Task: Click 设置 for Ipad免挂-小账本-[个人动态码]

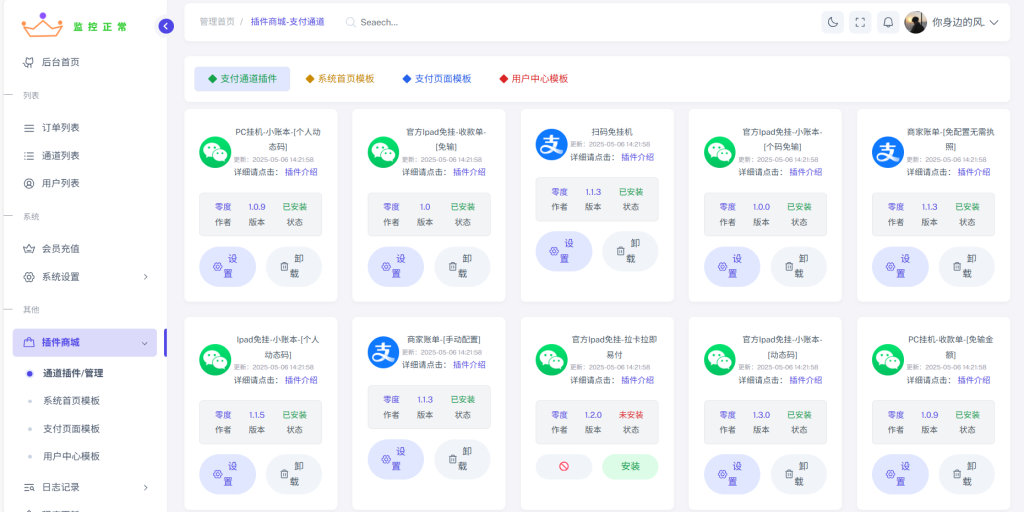Action: pos(227,474)
